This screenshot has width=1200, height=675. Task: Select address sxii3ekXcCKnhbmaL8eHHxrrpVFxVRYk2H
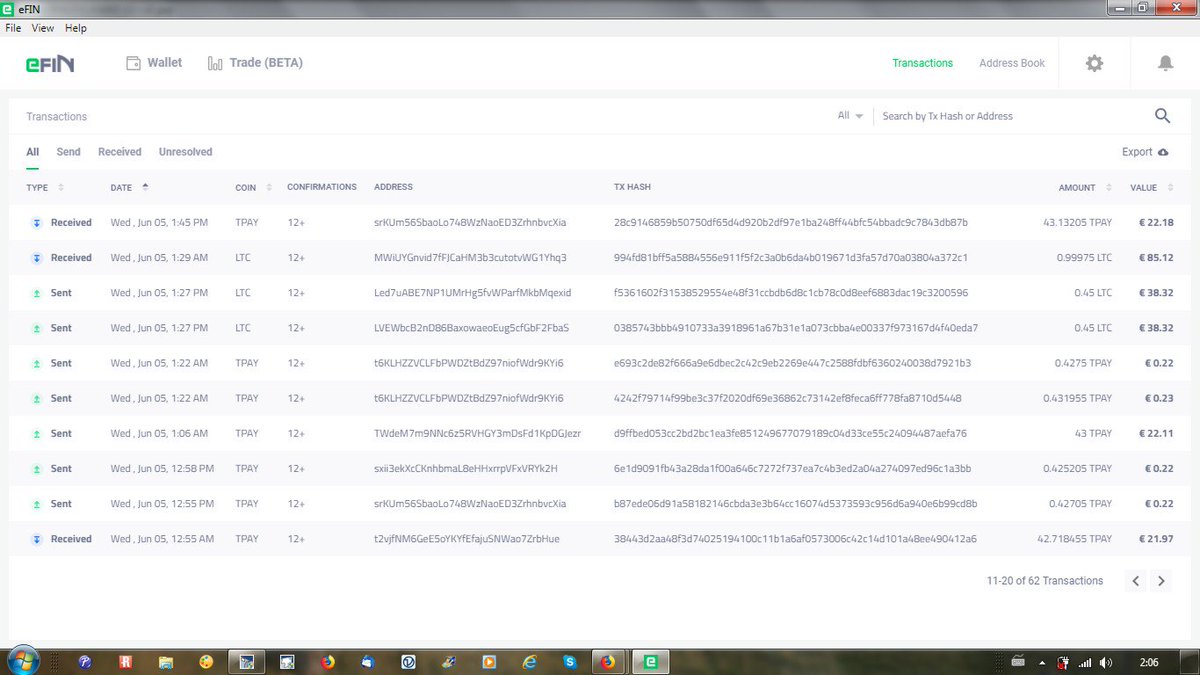[x=465, y=468]
